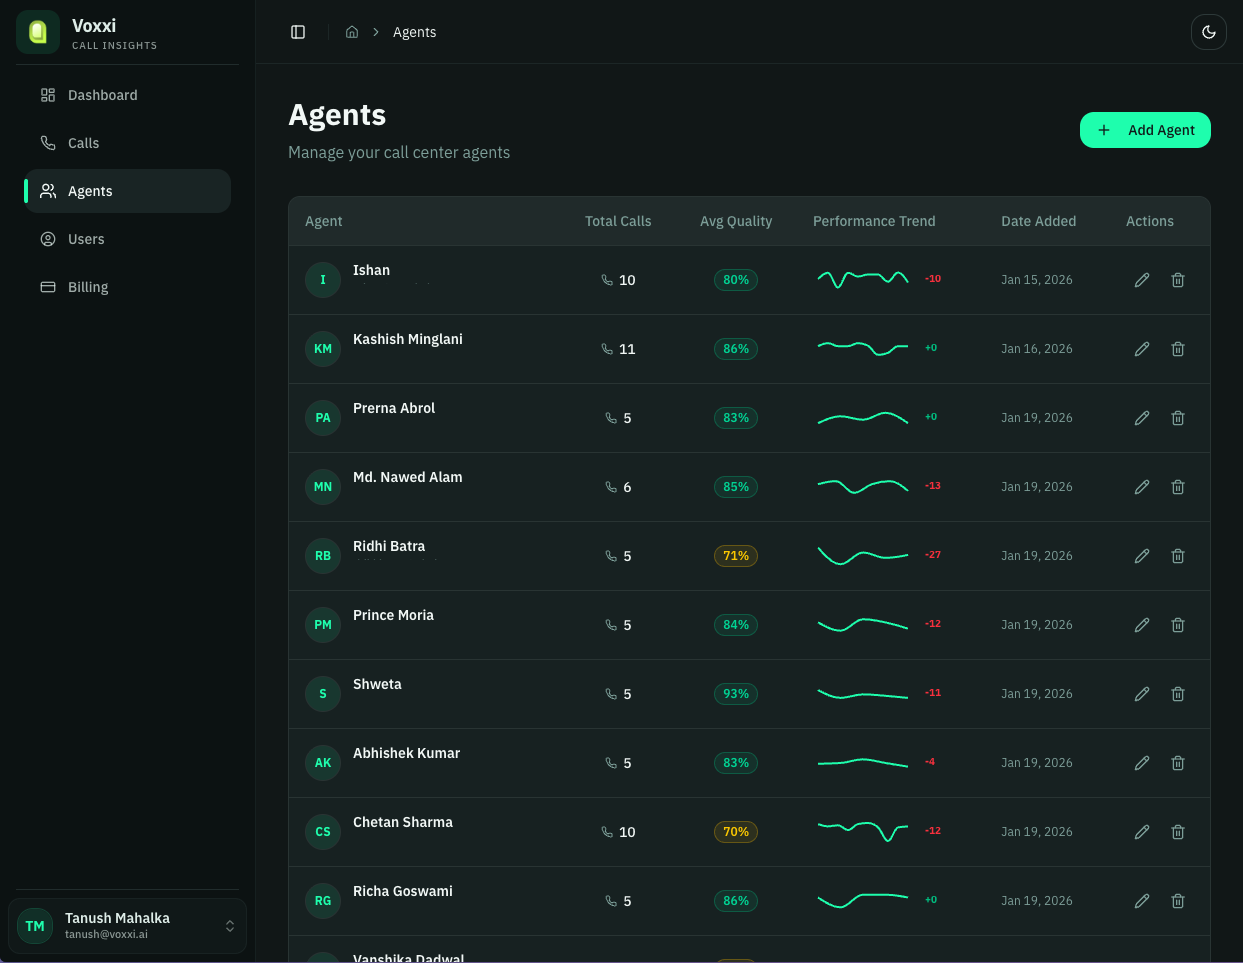The width and height of the screenshot is (1243, 963).
Task: Click Prince Moria's agent name
Action: click(393, 615)
